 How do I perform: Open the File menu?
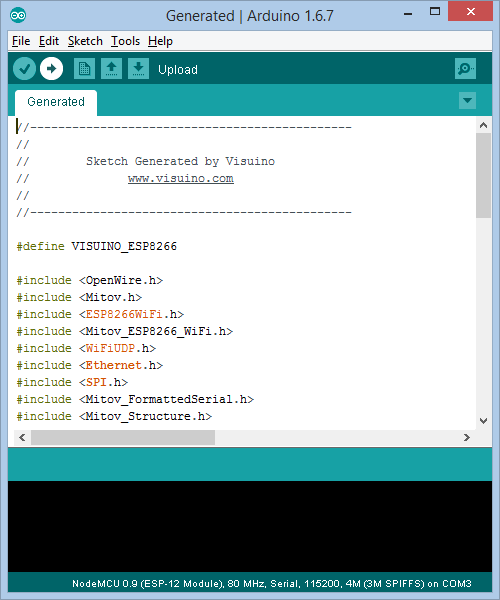point(21,41)
